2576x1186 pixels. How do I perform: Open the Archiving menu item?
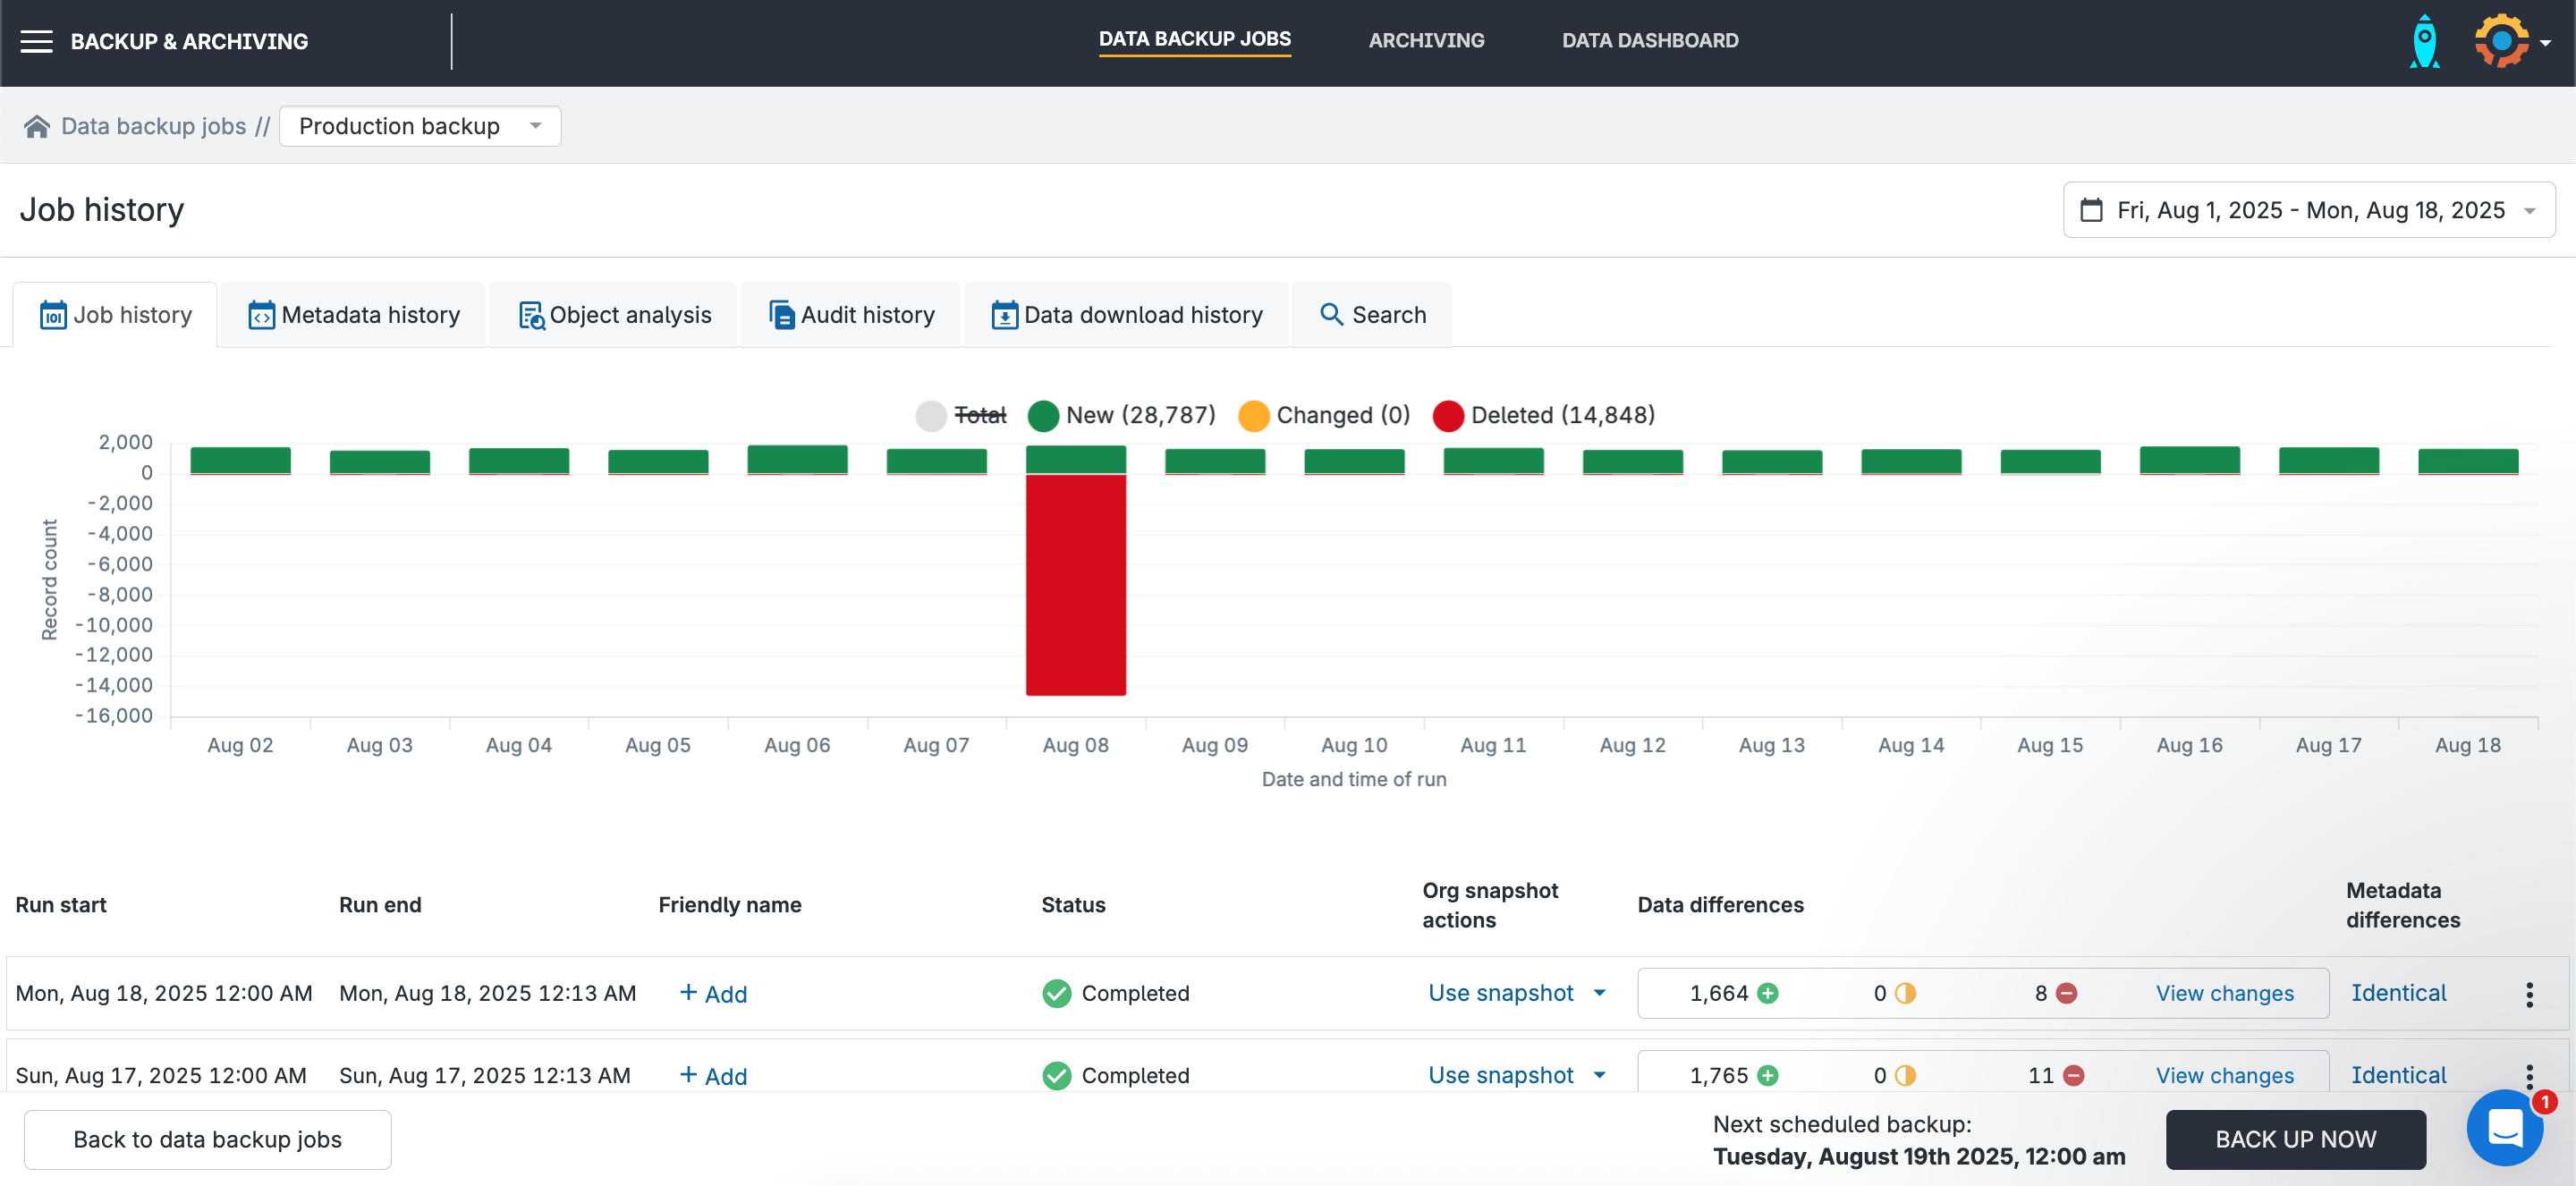(x=1426, y=41)
